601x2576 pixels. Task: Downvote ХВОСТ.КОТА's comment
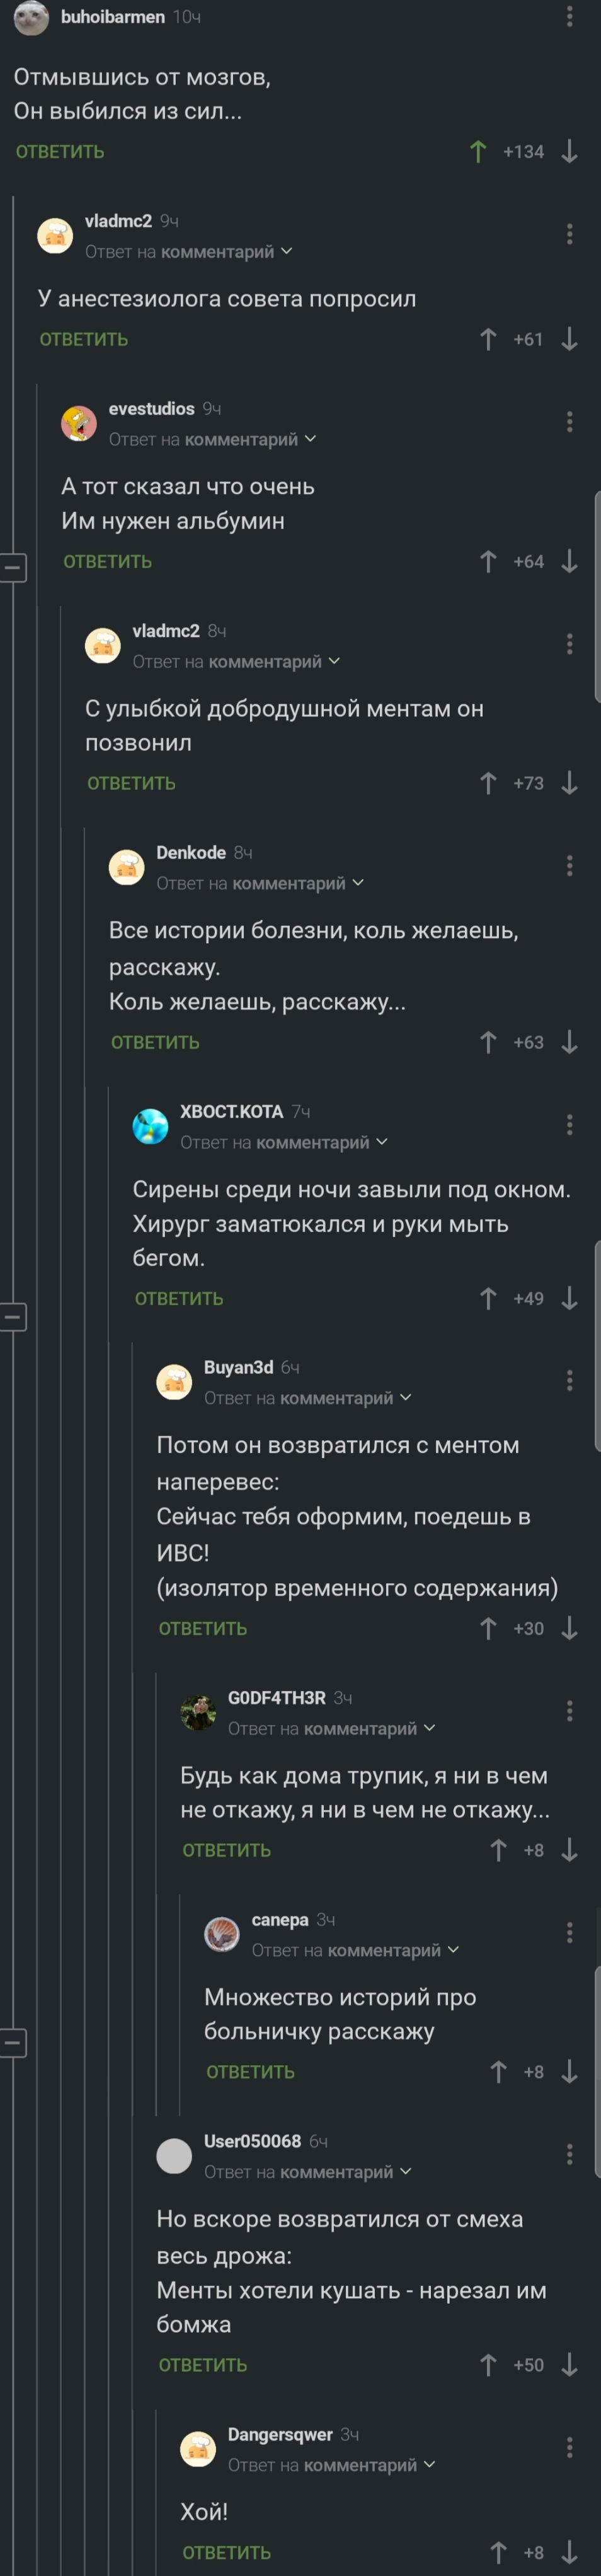coord(569,1299)
